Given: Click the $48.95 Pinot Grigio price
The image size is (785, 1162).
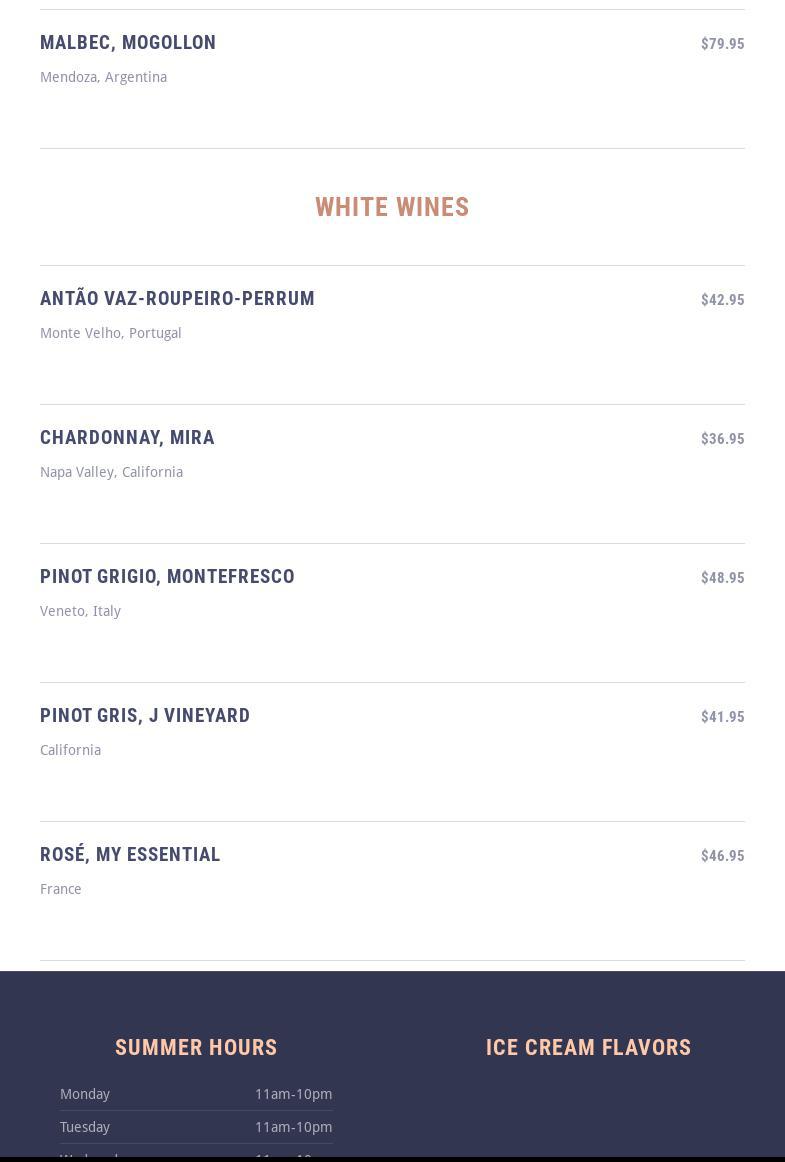Looking at the screenshot, I should (x=722, y=578).
